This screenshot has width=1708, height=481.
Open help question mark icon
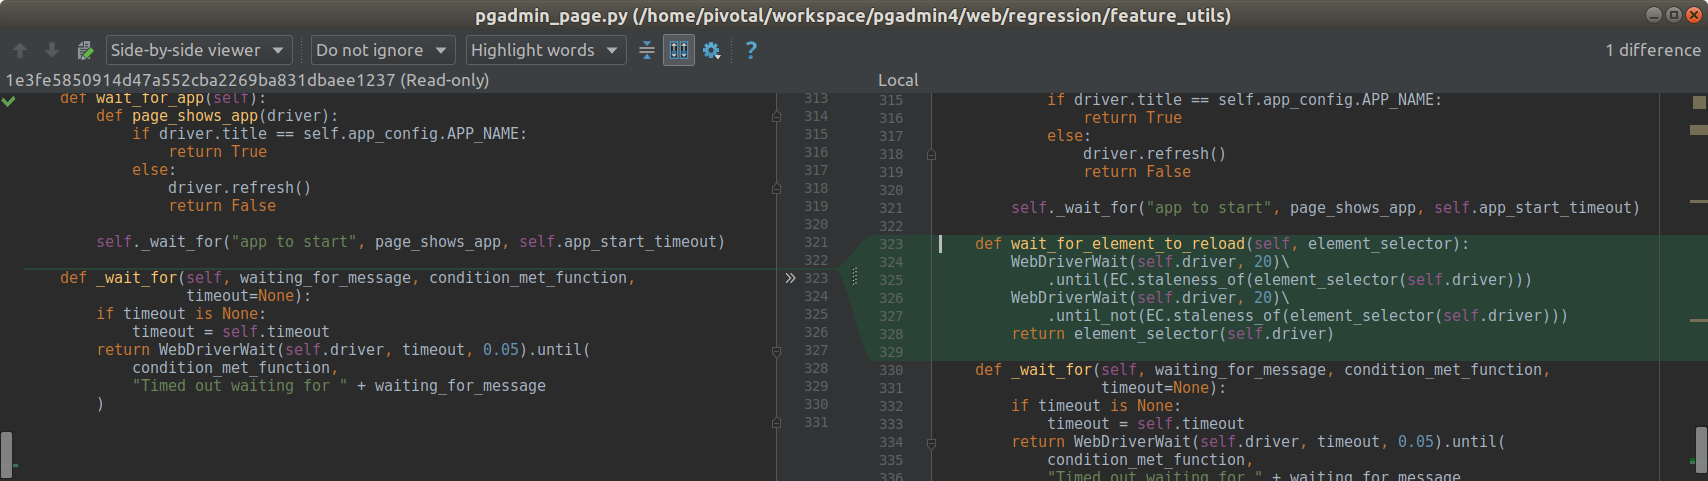tap(751, 50)
